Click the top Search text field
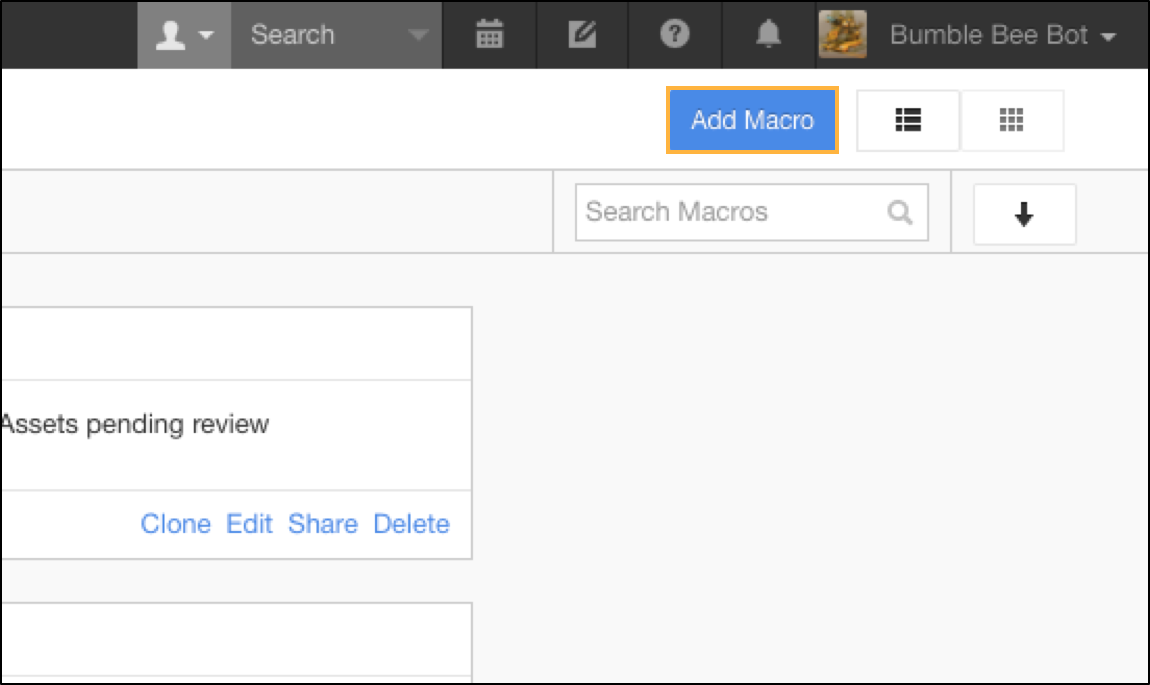 [x=323, y=34]
